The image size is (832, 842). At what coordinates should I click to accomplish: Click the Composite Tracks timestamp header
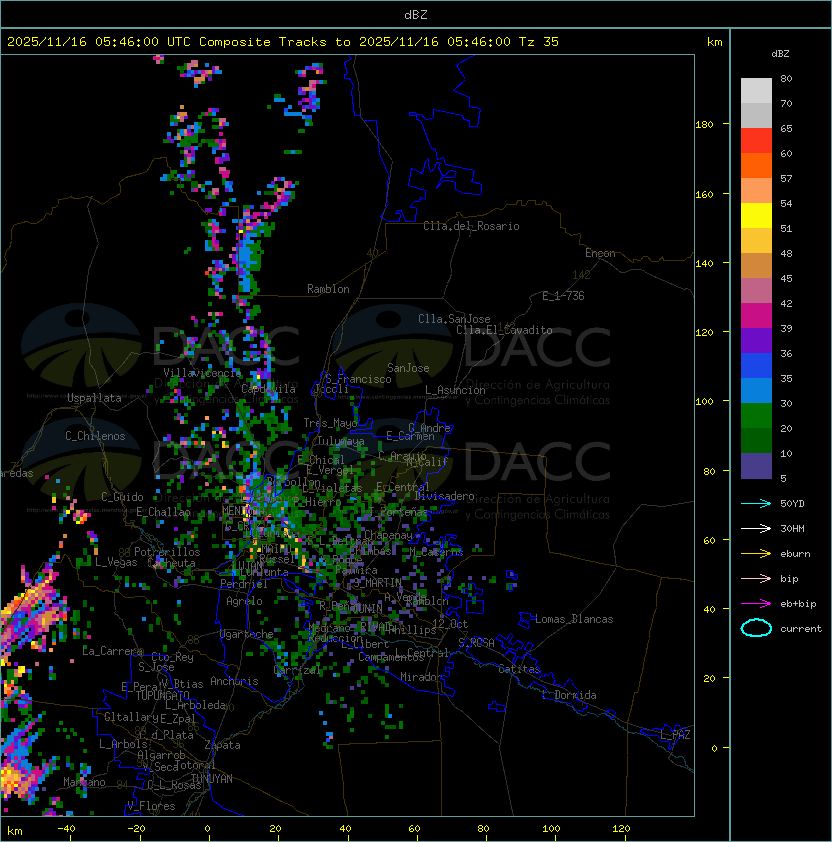283,42
